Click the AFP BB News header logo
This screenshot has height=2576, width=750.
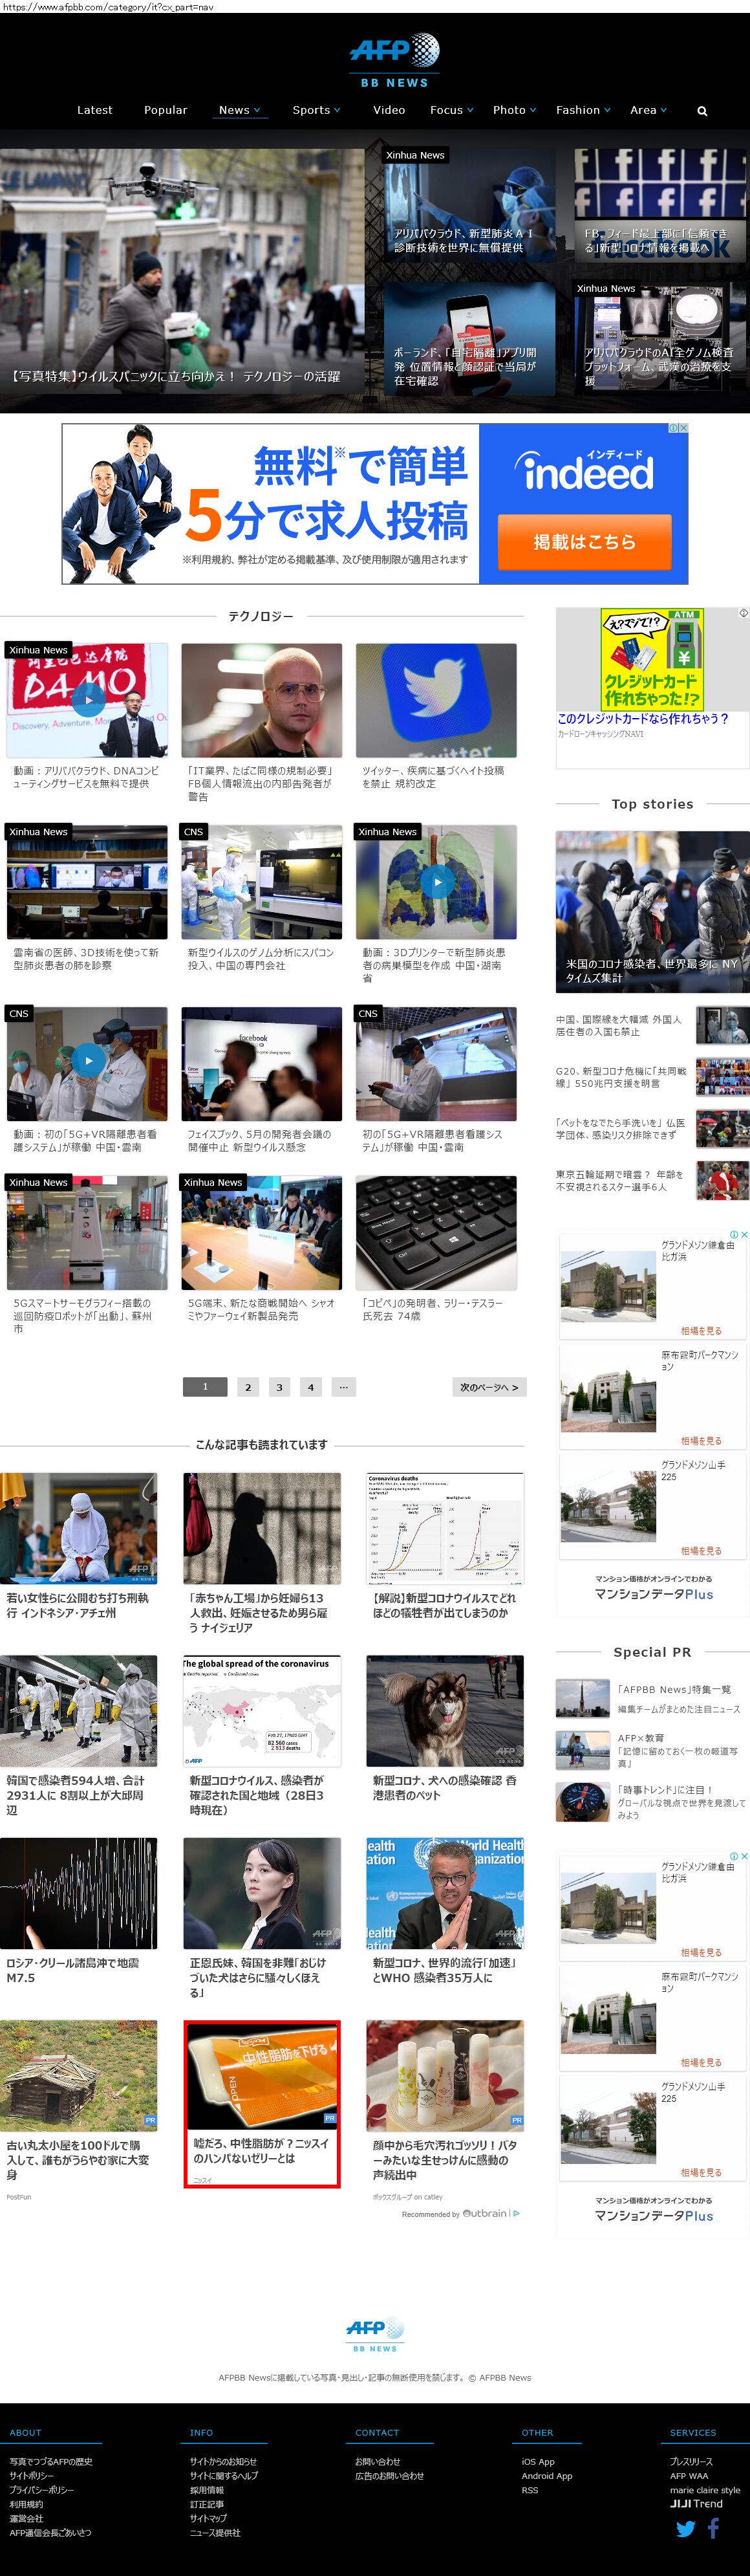394,60
